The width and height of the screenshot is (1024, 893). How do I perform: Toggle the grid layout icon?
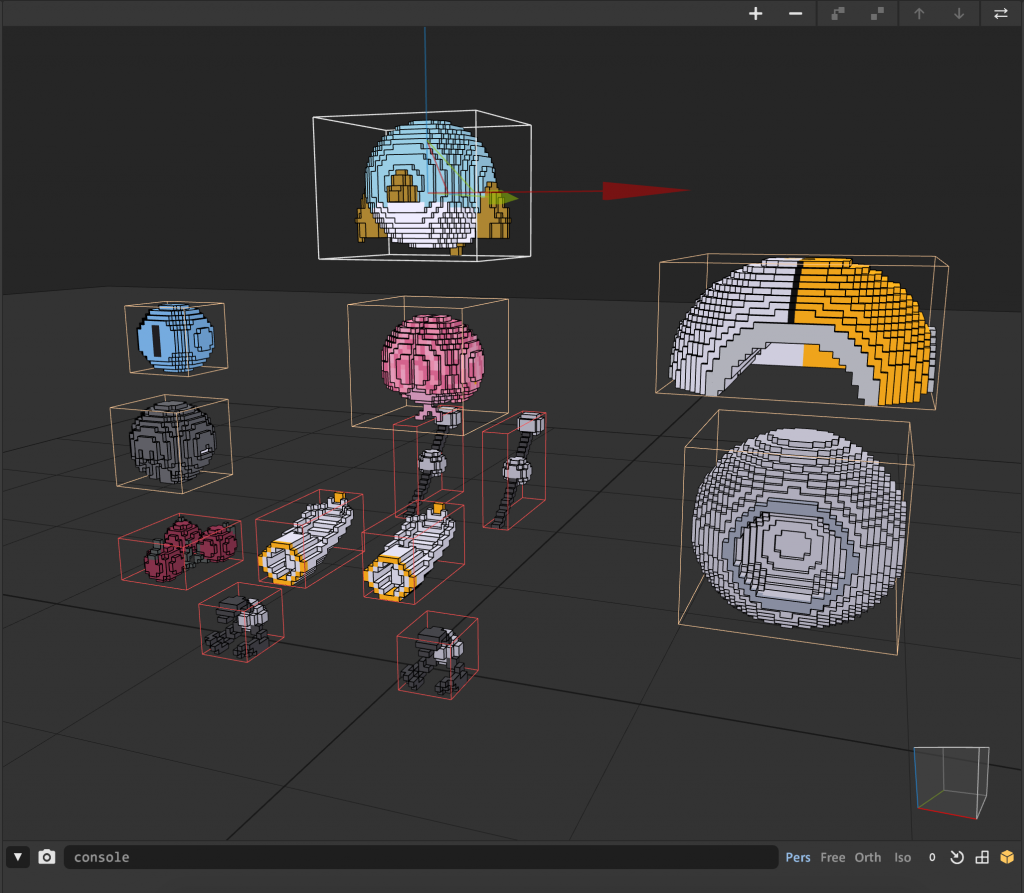(982, 857)
